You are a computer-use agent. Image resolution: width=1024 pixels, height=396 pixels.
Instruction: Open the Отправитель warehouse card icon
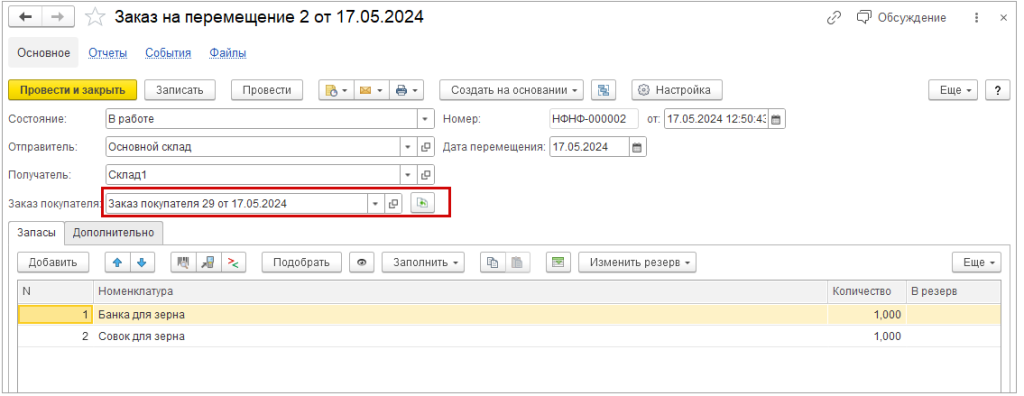[426, 147]
